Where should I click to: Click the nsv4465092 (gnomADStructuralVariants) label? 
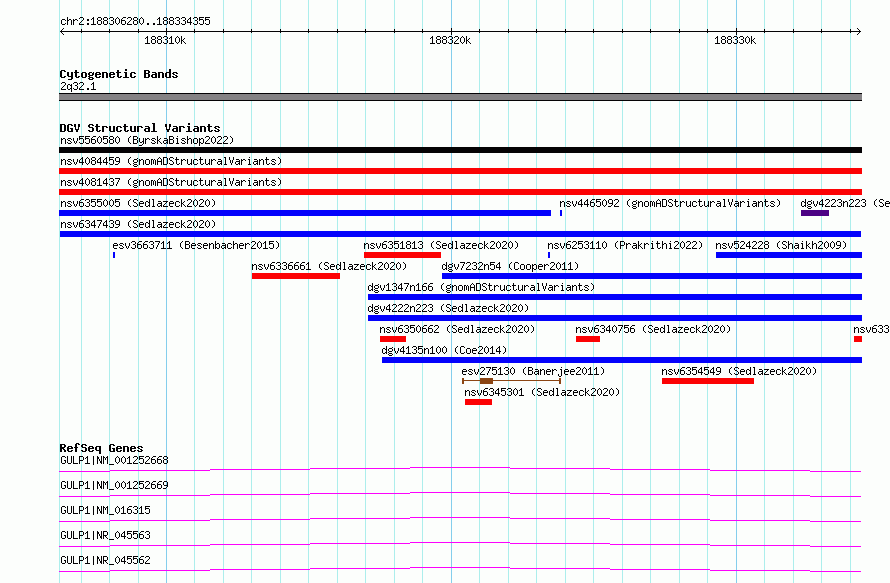(x=670, y=203)
